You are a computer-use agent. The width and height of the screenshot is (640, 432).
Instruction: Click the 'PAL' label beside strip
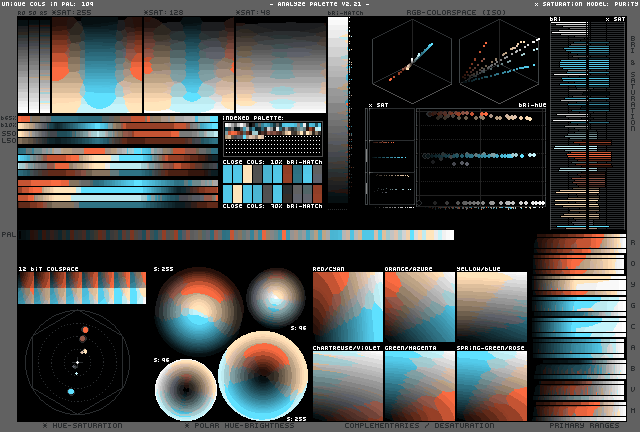click(x=9, y=235)
